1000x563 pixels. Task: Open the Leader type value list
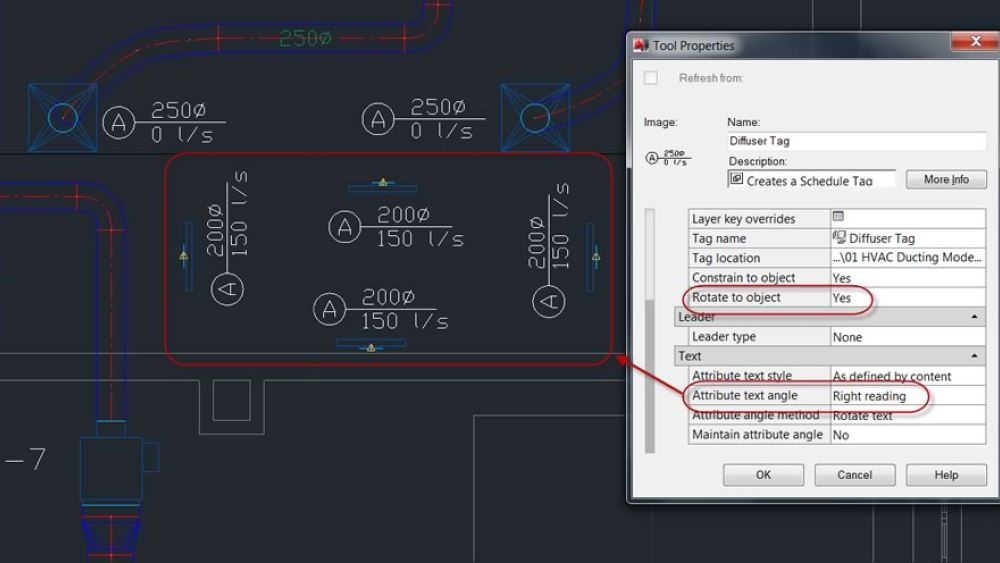(x=907, y=337)
